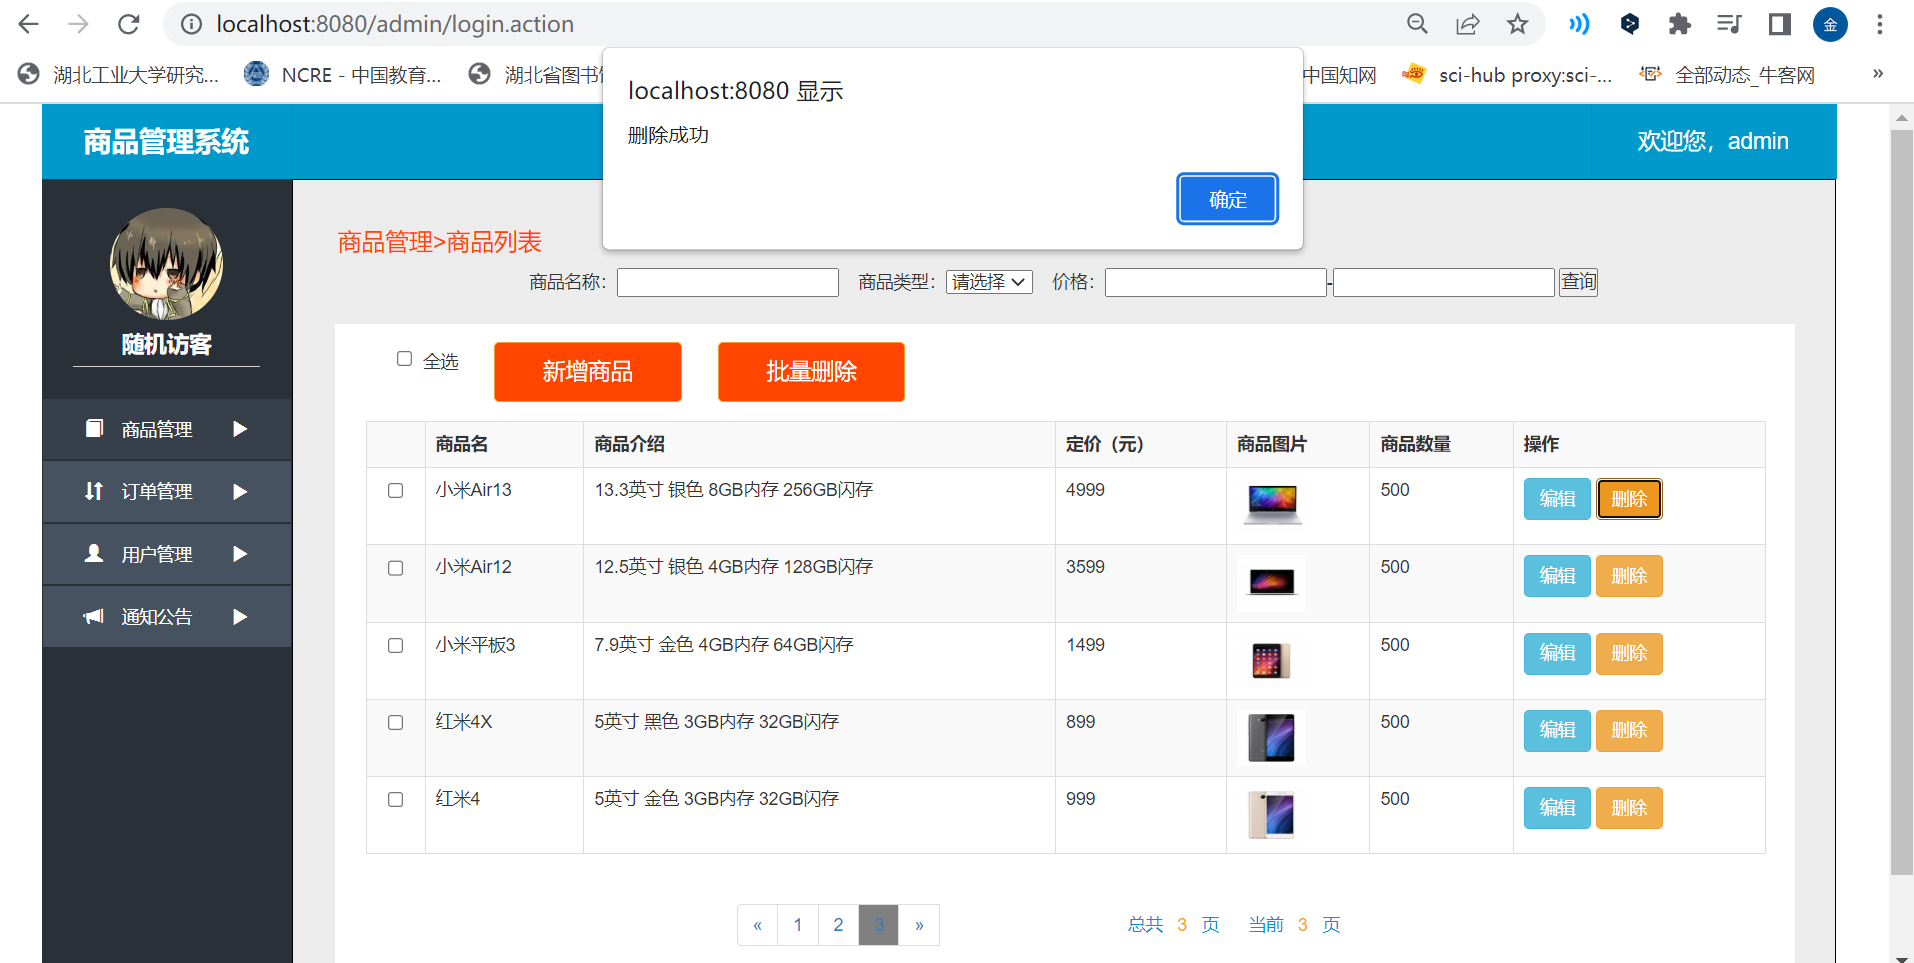Image resolution: width=1914 pixels, height=963 pixels.
Task: Click the 查询 search button
Action: [1578, 282]
